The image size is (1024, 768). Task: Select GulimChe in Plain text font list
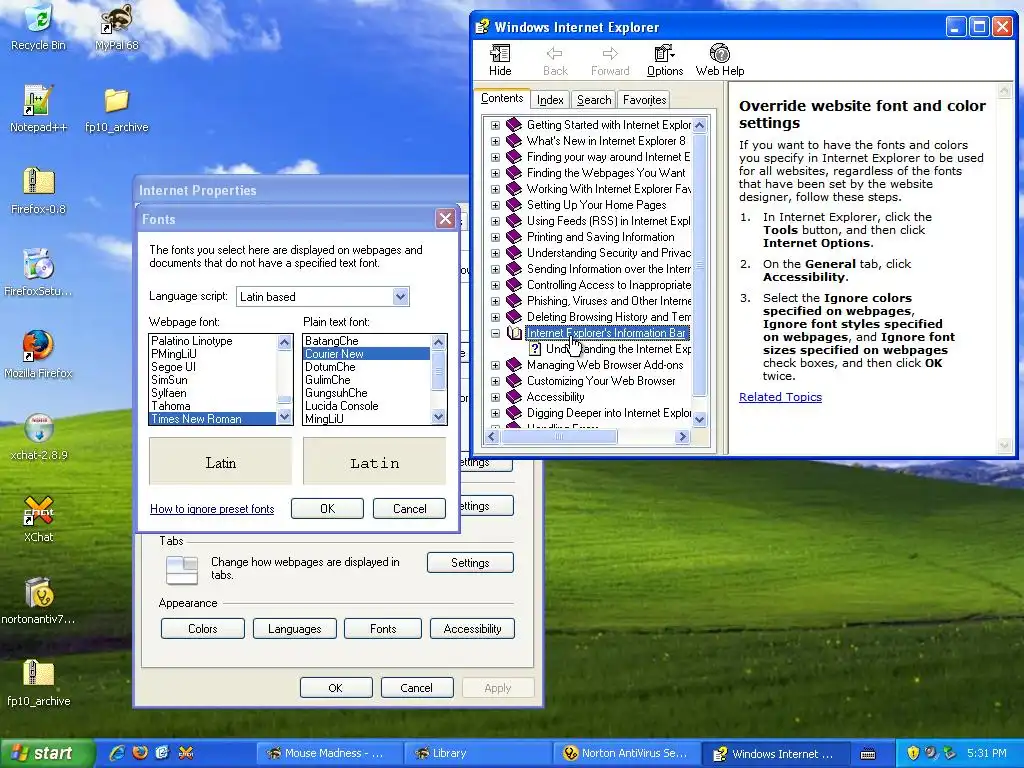tap(366, 379)
